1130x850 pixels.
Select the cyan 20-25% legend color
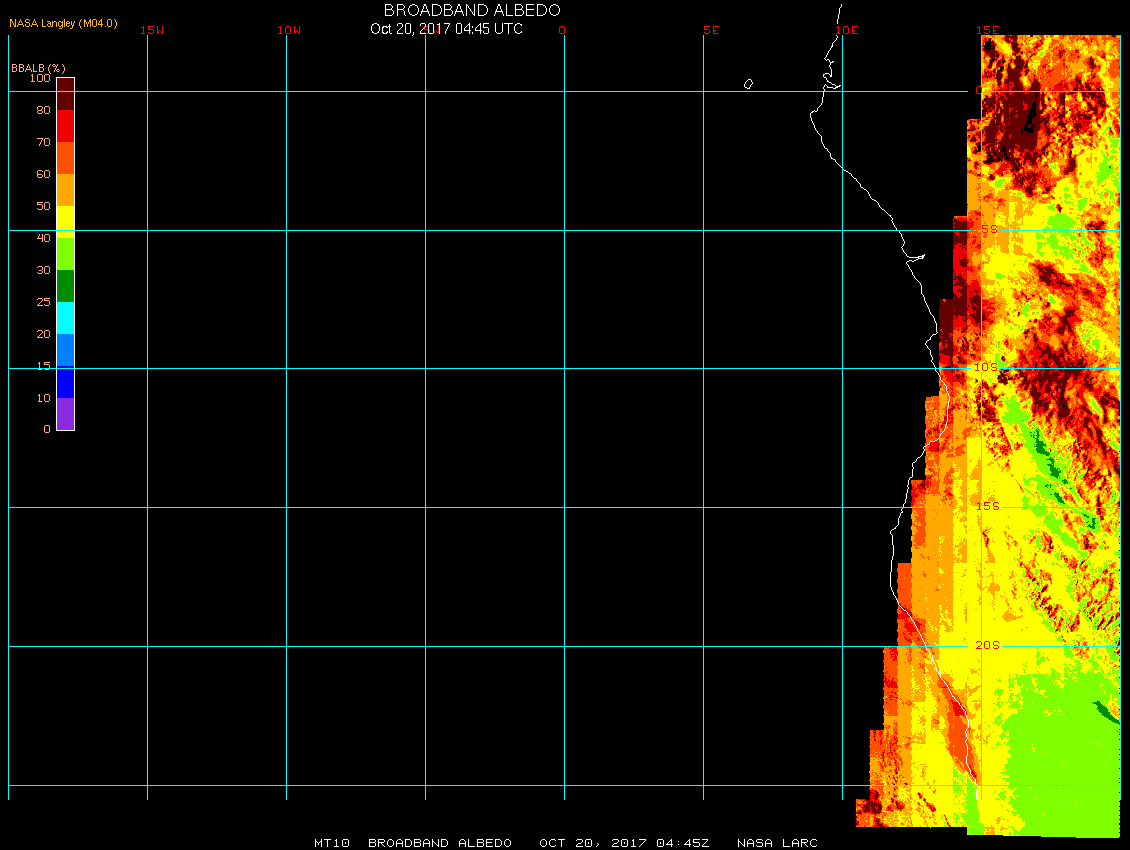(x=65, y=317)
